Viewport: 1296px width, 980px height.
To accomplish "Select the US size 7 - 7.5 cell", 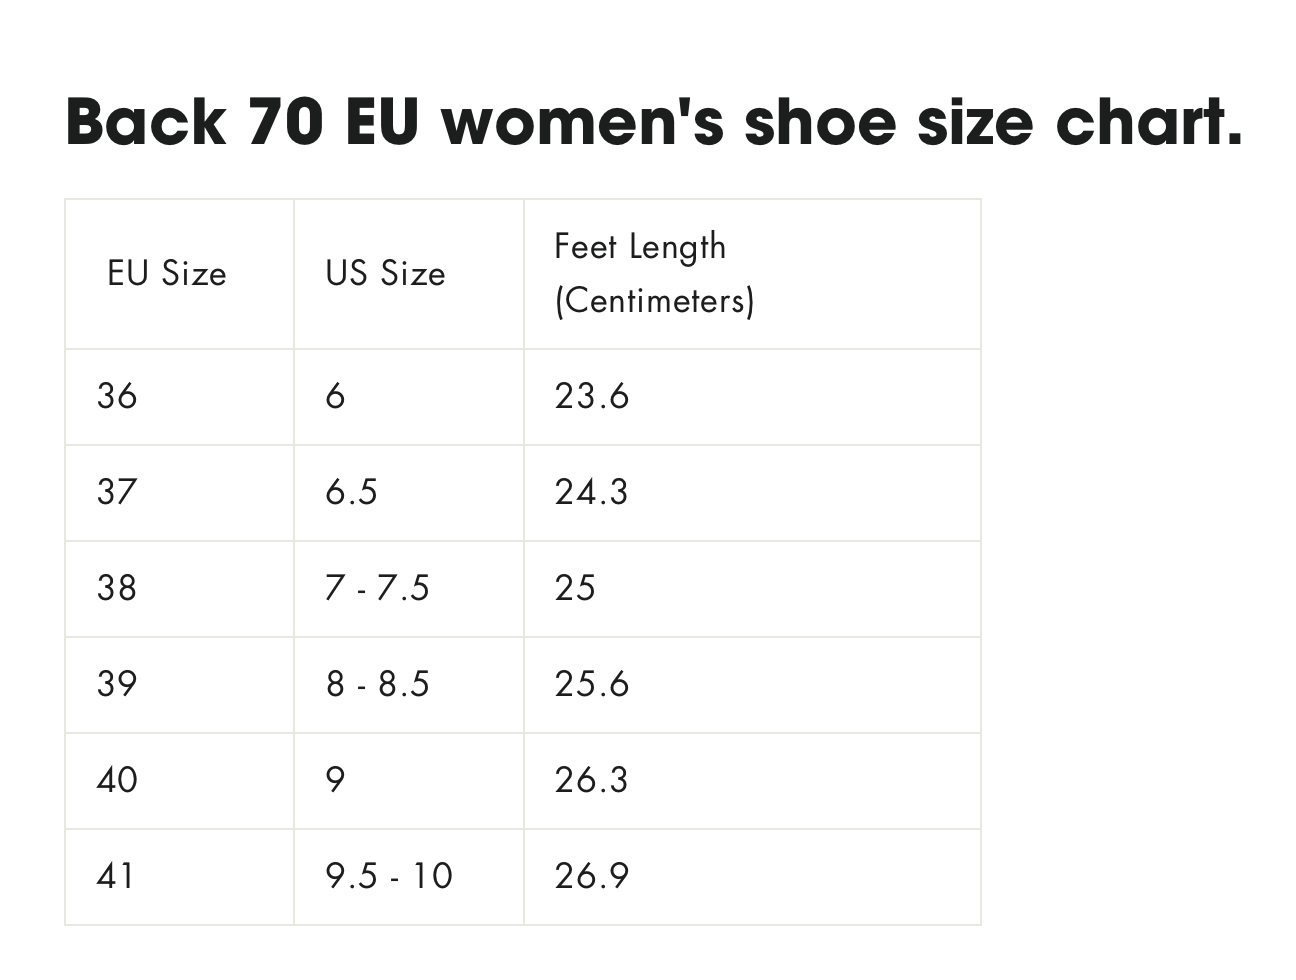I will [x=377, y=588].
